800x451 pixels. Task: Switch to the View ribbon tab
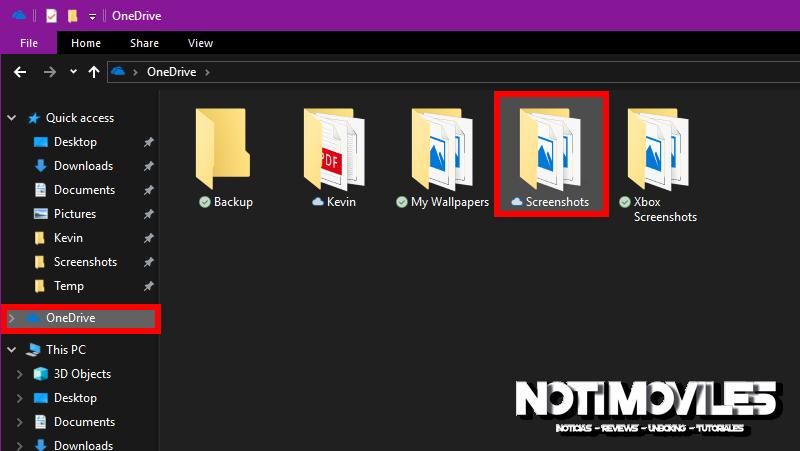click(200, 43)
